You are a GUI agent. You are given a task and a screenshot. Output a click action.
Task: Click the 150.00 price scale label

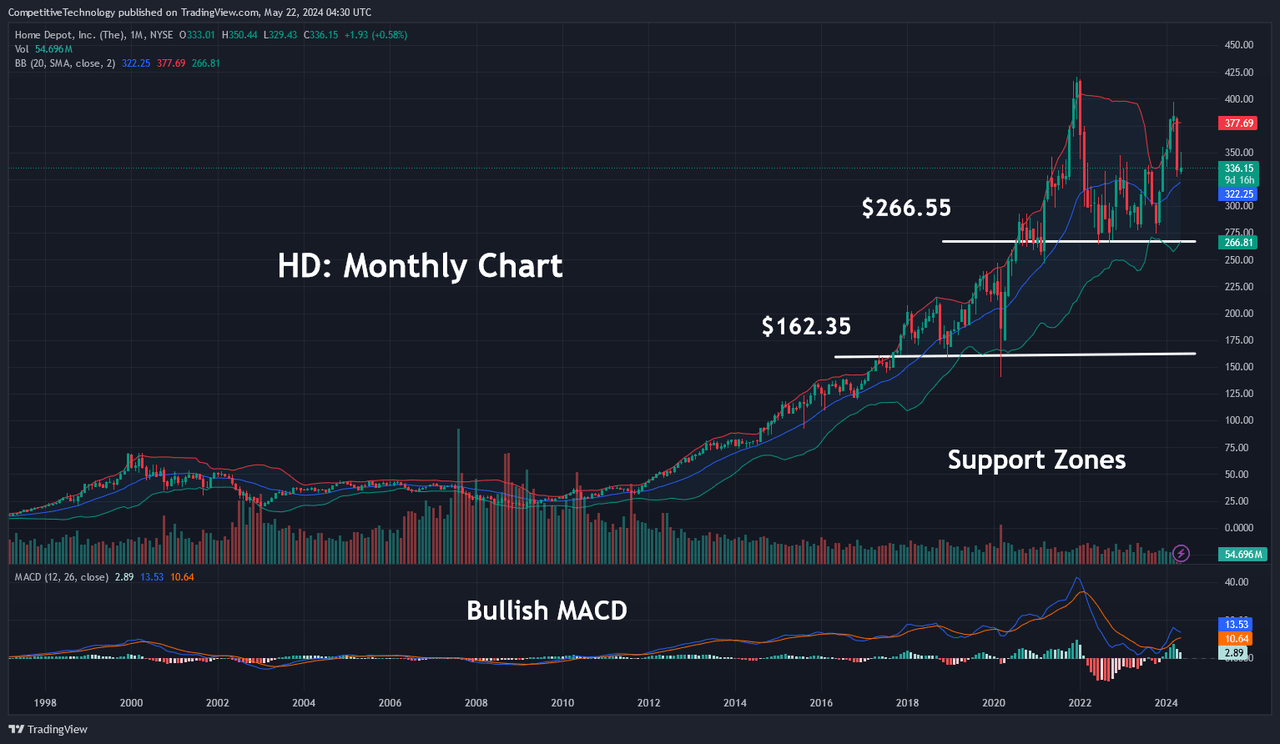click(x=1238, y=367)
